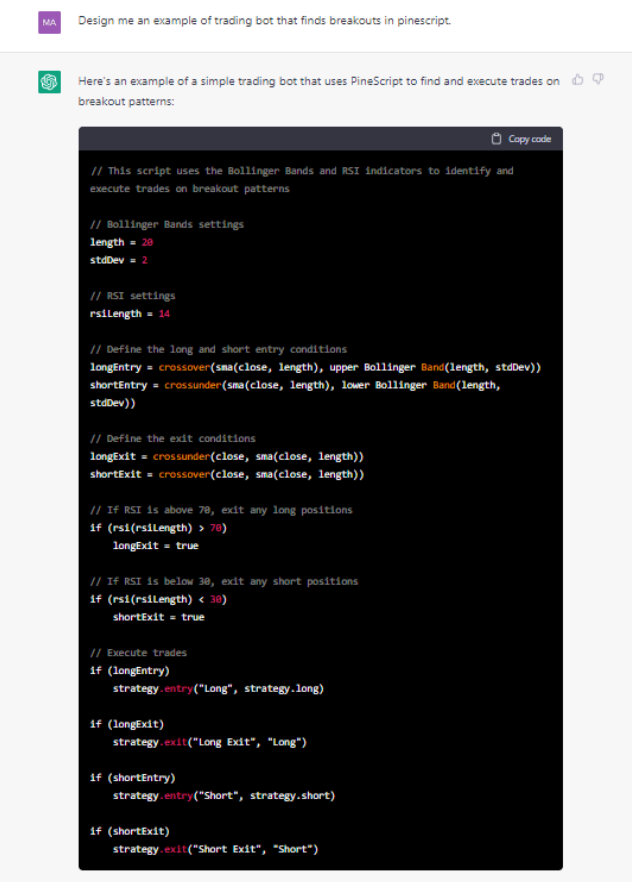Click the comment '// Define the exit conditions'
Screen dimensions: 632x882
pos(173,439)
